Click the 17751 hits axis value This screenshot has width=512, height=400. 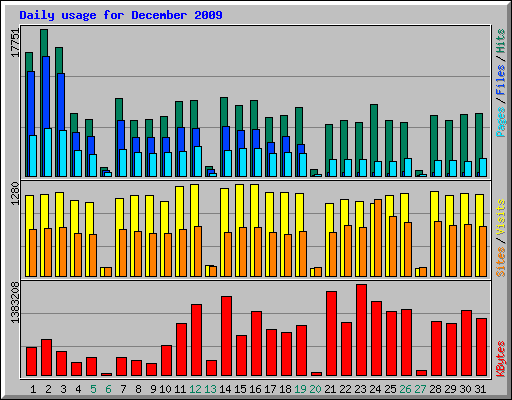click(x=16, y=43)
